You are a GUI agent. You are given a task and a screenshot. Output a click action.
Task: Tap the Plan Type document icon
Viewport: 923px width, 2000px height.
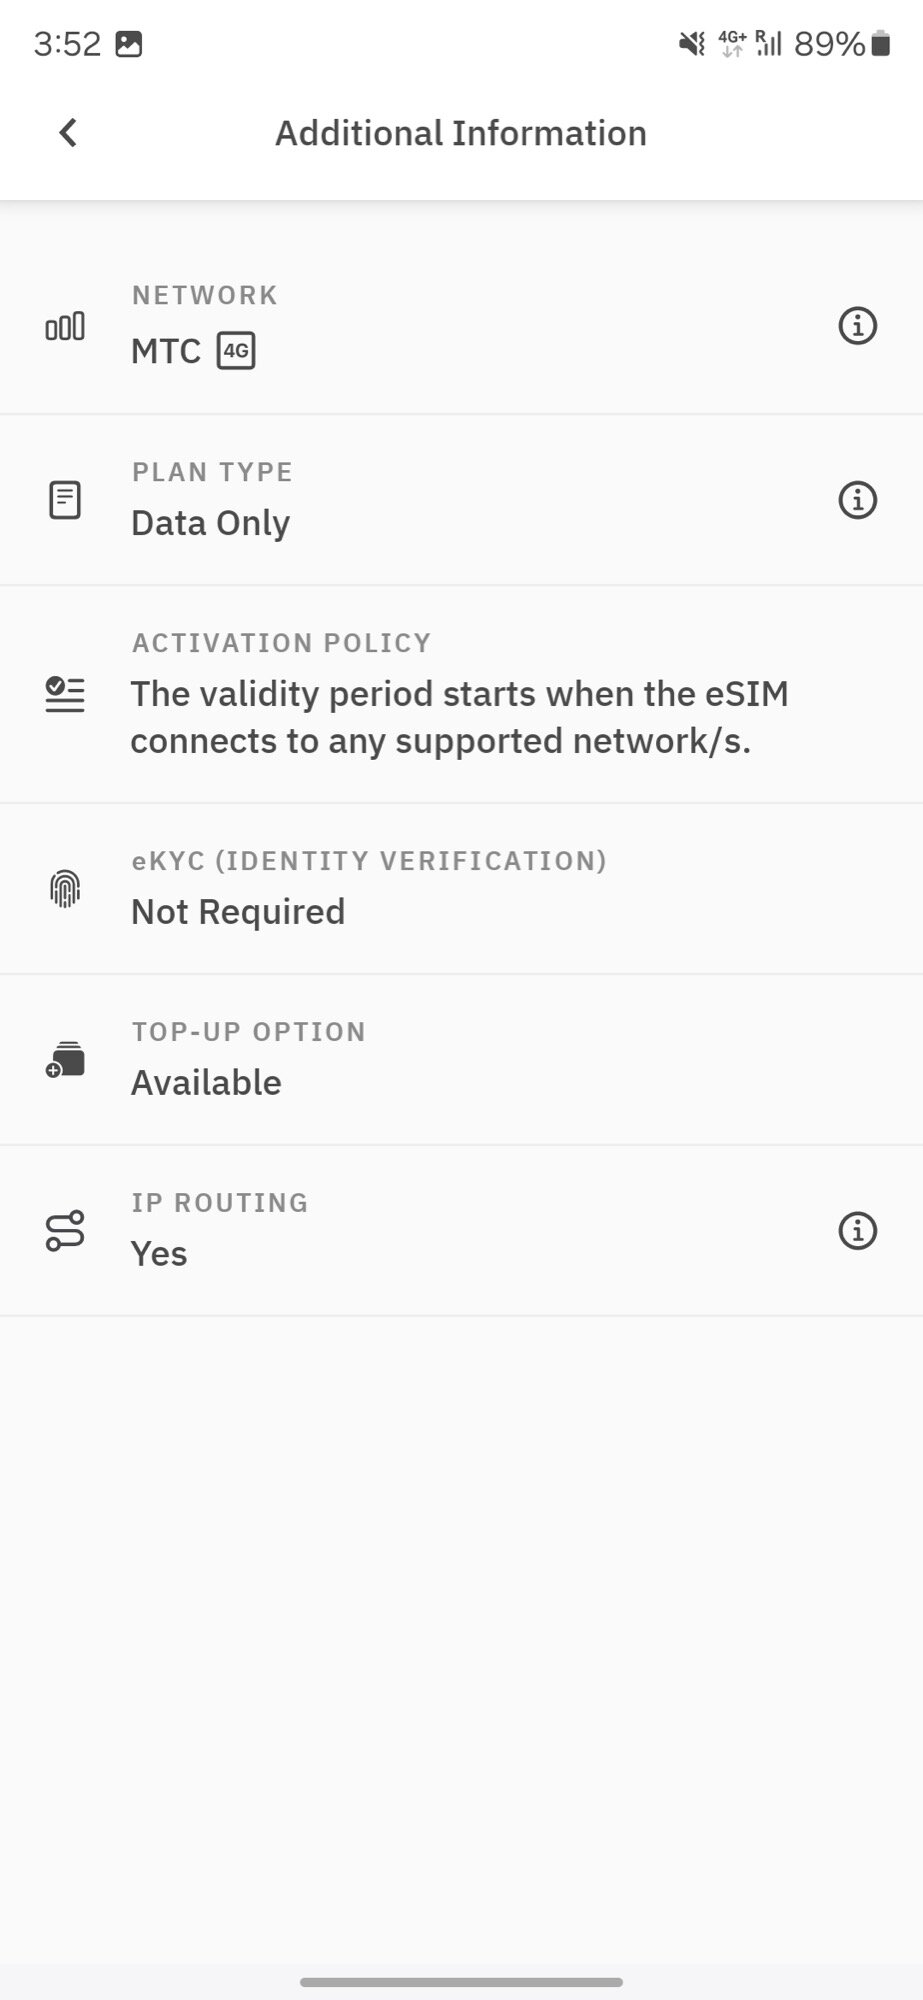(65, 500)
